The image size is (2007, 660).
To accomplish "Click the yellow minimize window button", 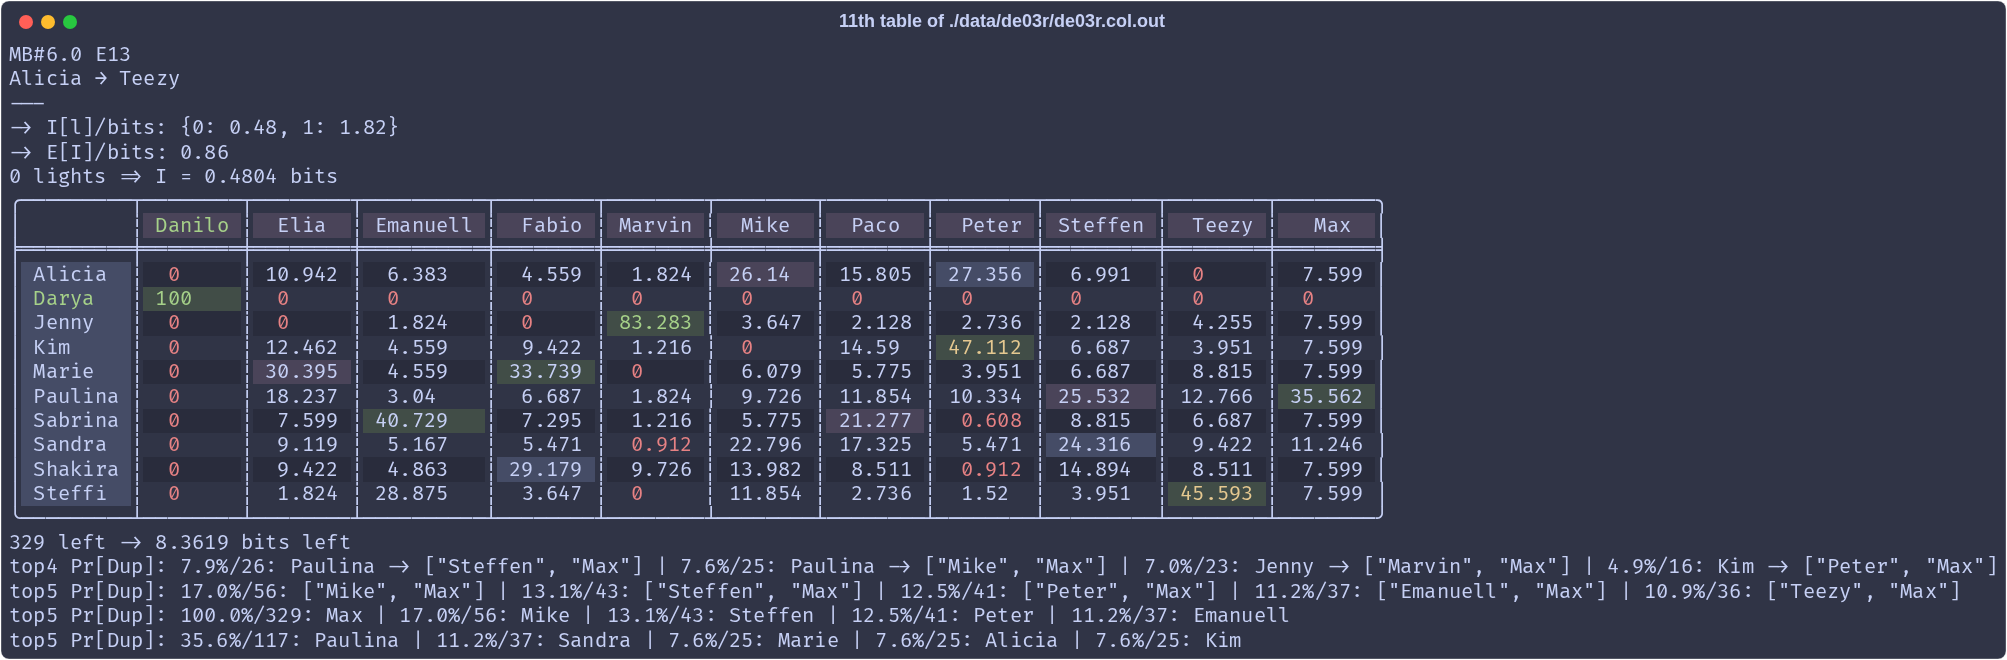I will (48, 22).
